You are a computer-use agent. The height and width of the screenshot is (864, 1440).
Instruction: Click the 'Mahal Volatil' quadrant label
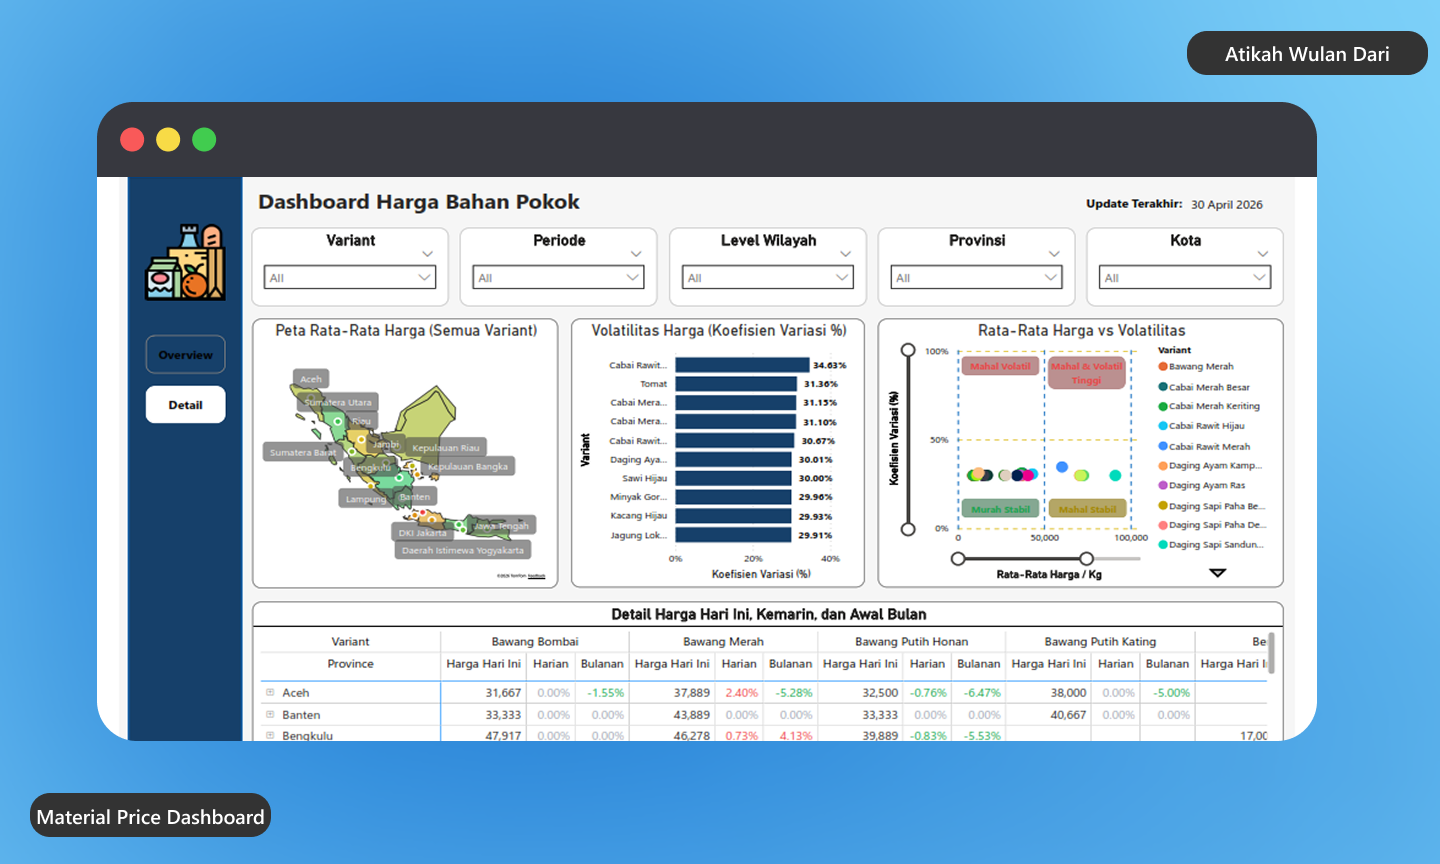[1000, 366]
